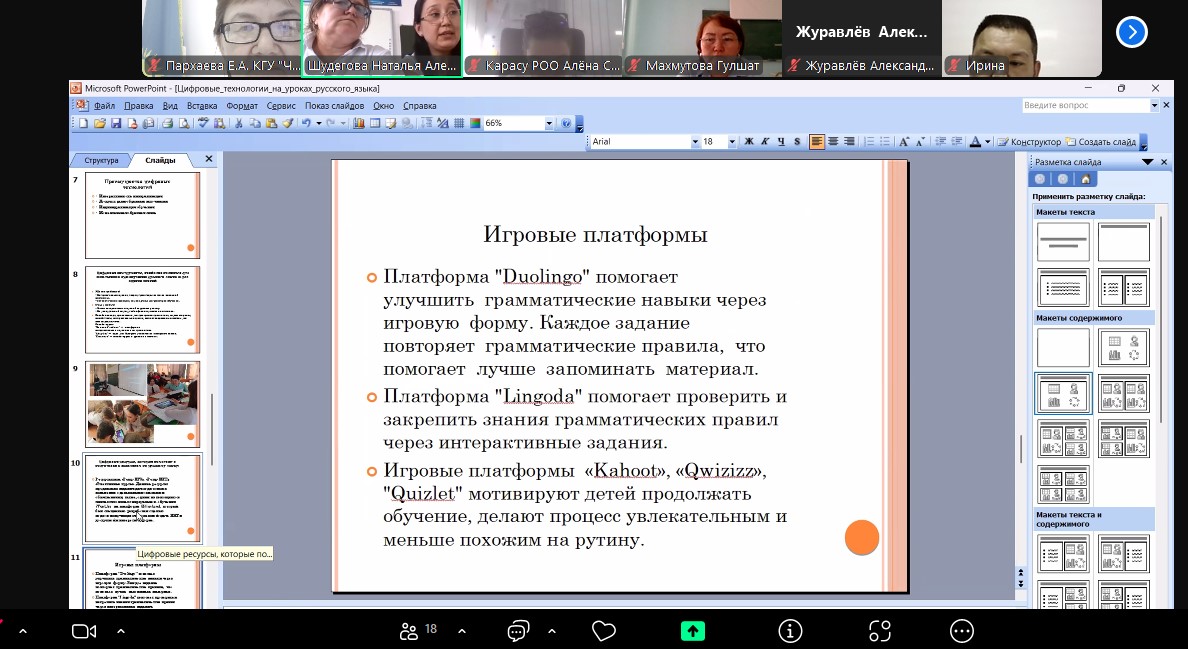Open the reactions heart icon
The width and height of the screenshot is (1188, 649).
point(603,631)
